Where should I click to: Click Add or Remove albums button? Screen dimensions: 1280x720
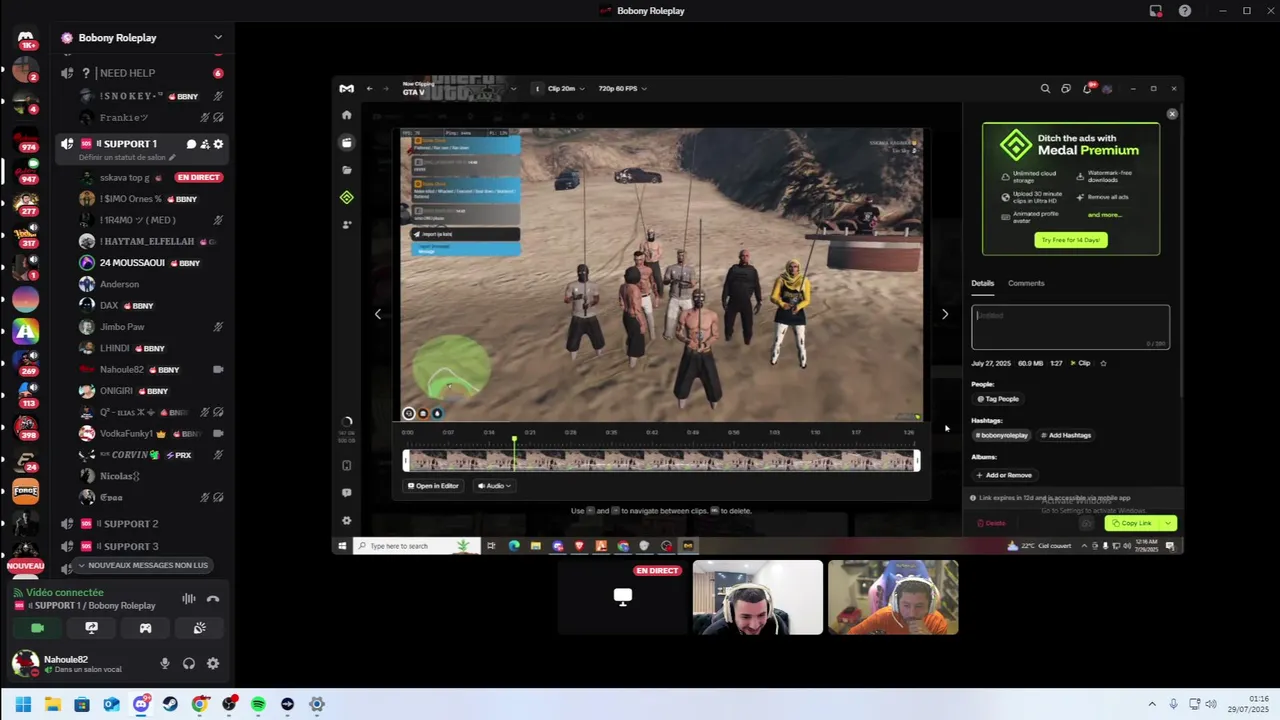(1004, 475)
